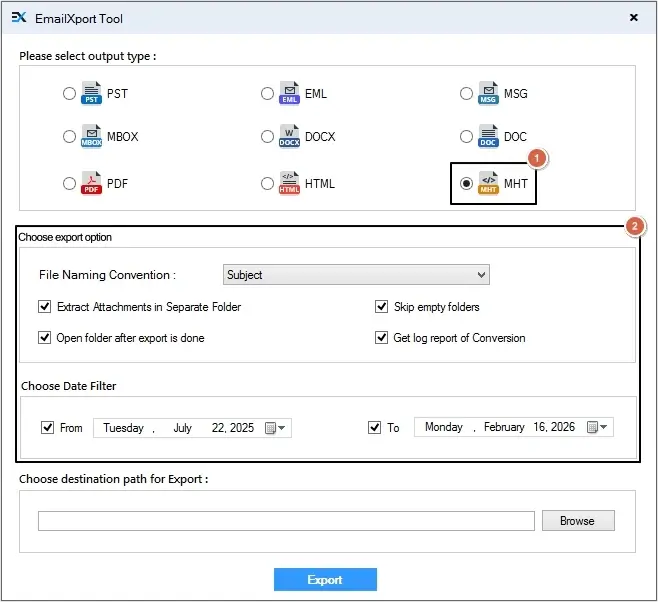
Task: Select the MBOX radio button
Action: 69,136
